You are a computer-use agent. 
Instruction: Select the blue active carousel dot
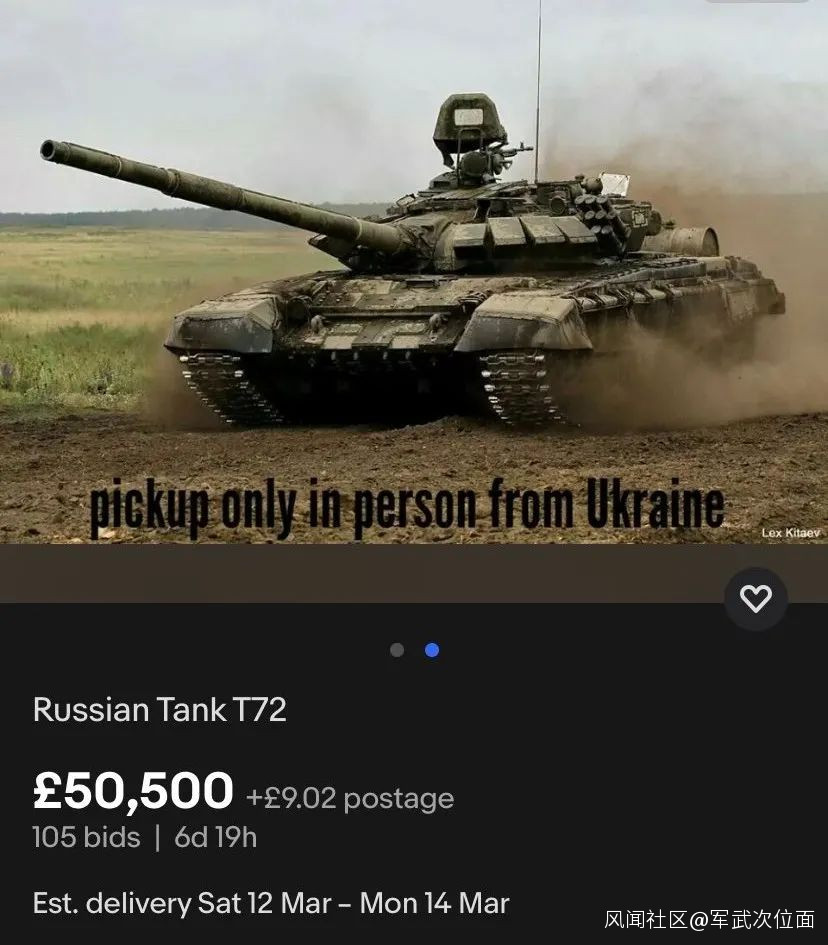coord(432,650)
